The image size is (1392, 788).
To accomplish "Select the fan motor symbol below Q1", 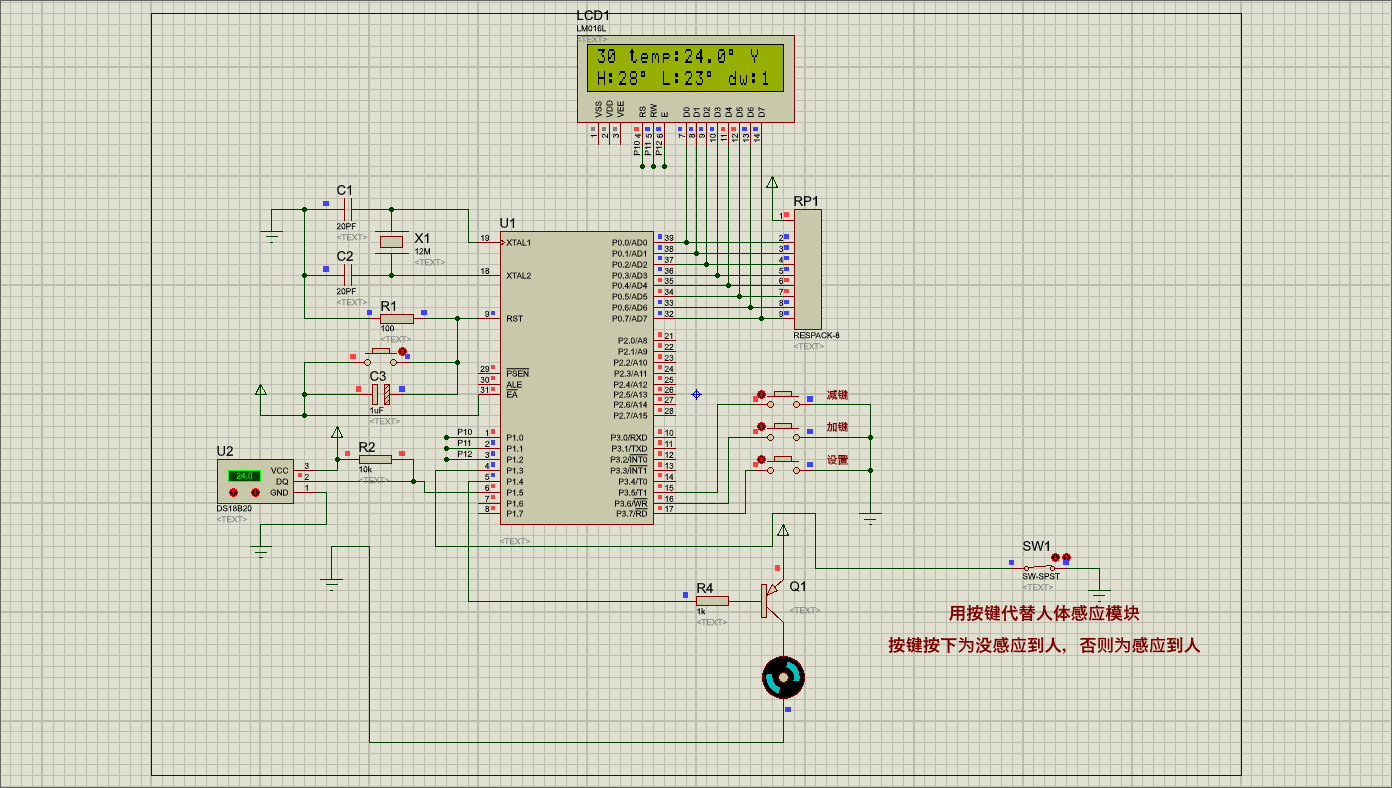I will tap(782, 678).
